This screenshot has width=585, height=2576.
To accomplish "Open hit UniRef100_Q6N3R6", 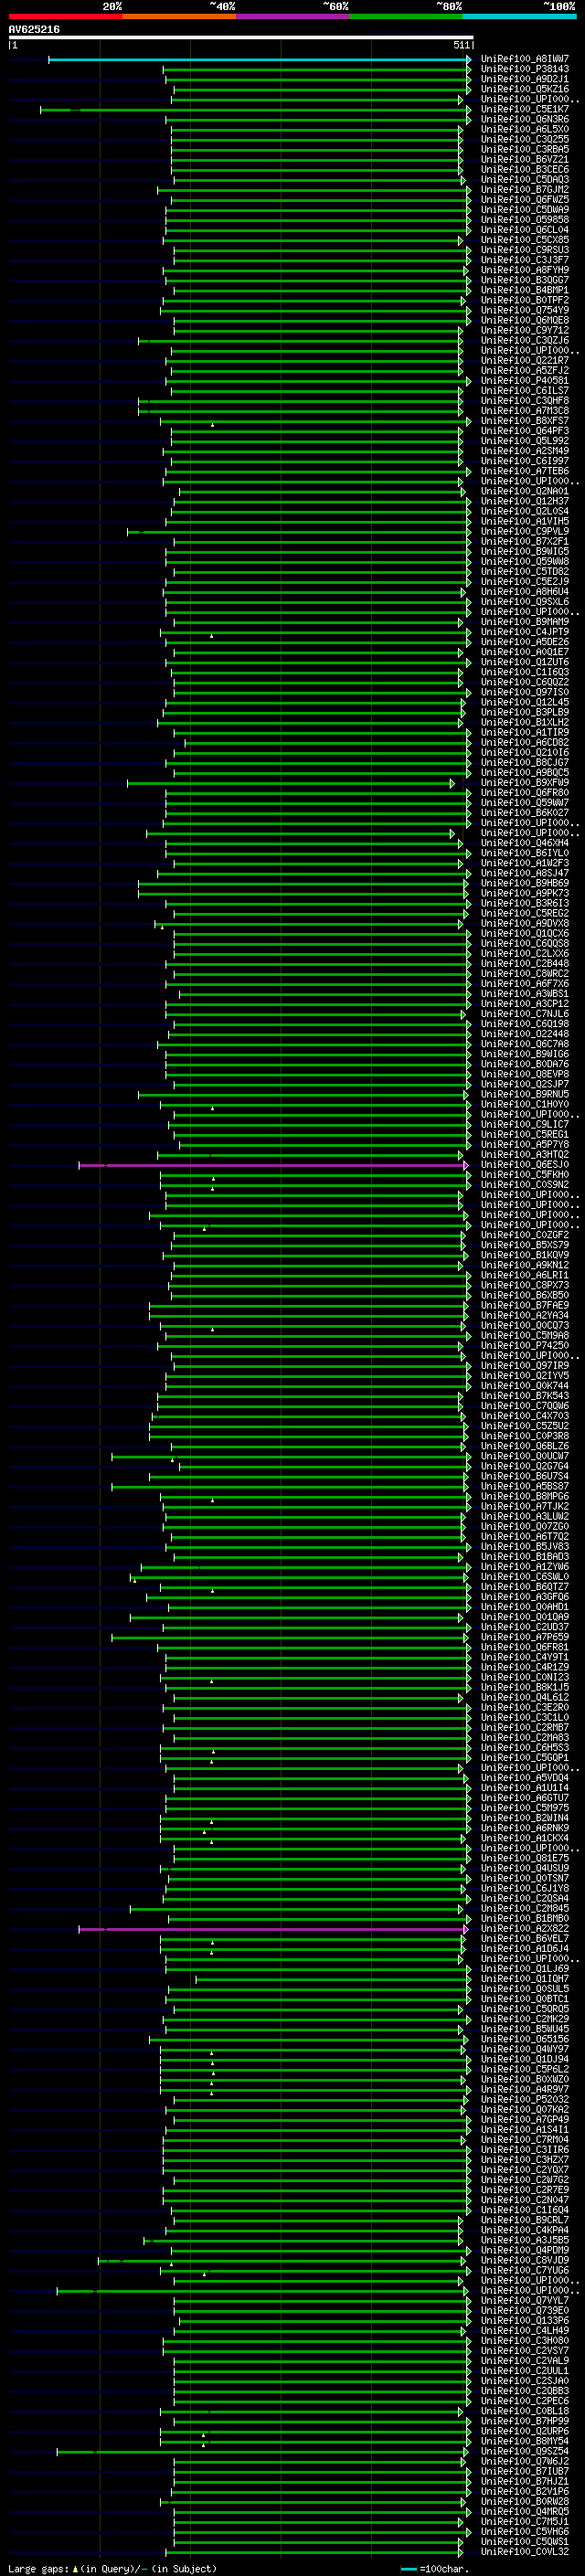I will coord(525,119).
